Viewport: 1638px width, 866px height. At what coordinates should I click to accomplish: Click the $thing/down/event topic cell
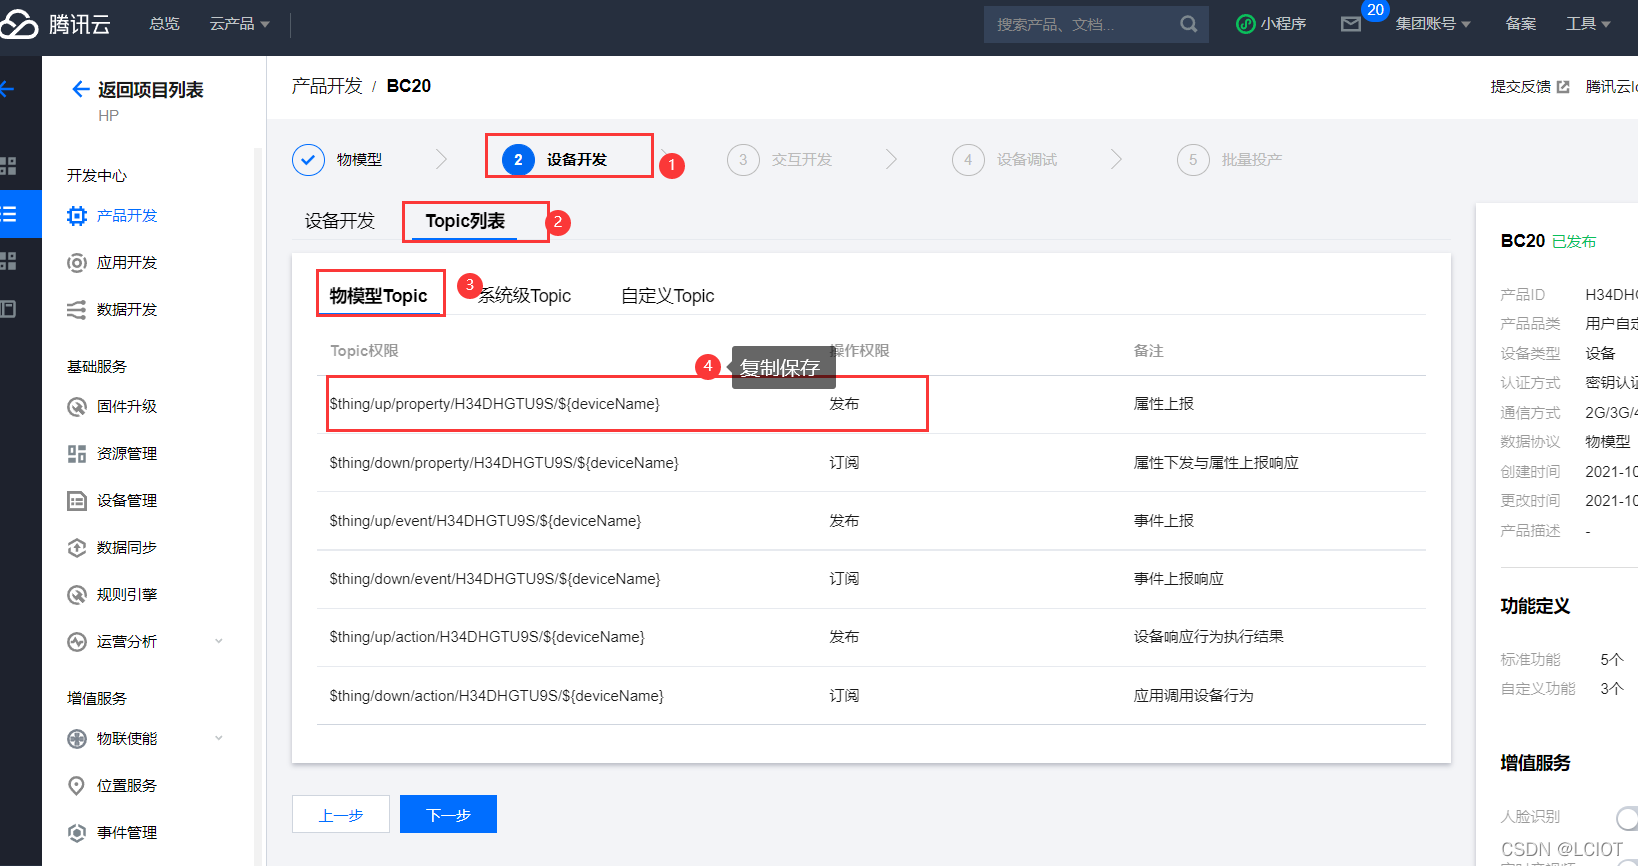tap(495, 579)
